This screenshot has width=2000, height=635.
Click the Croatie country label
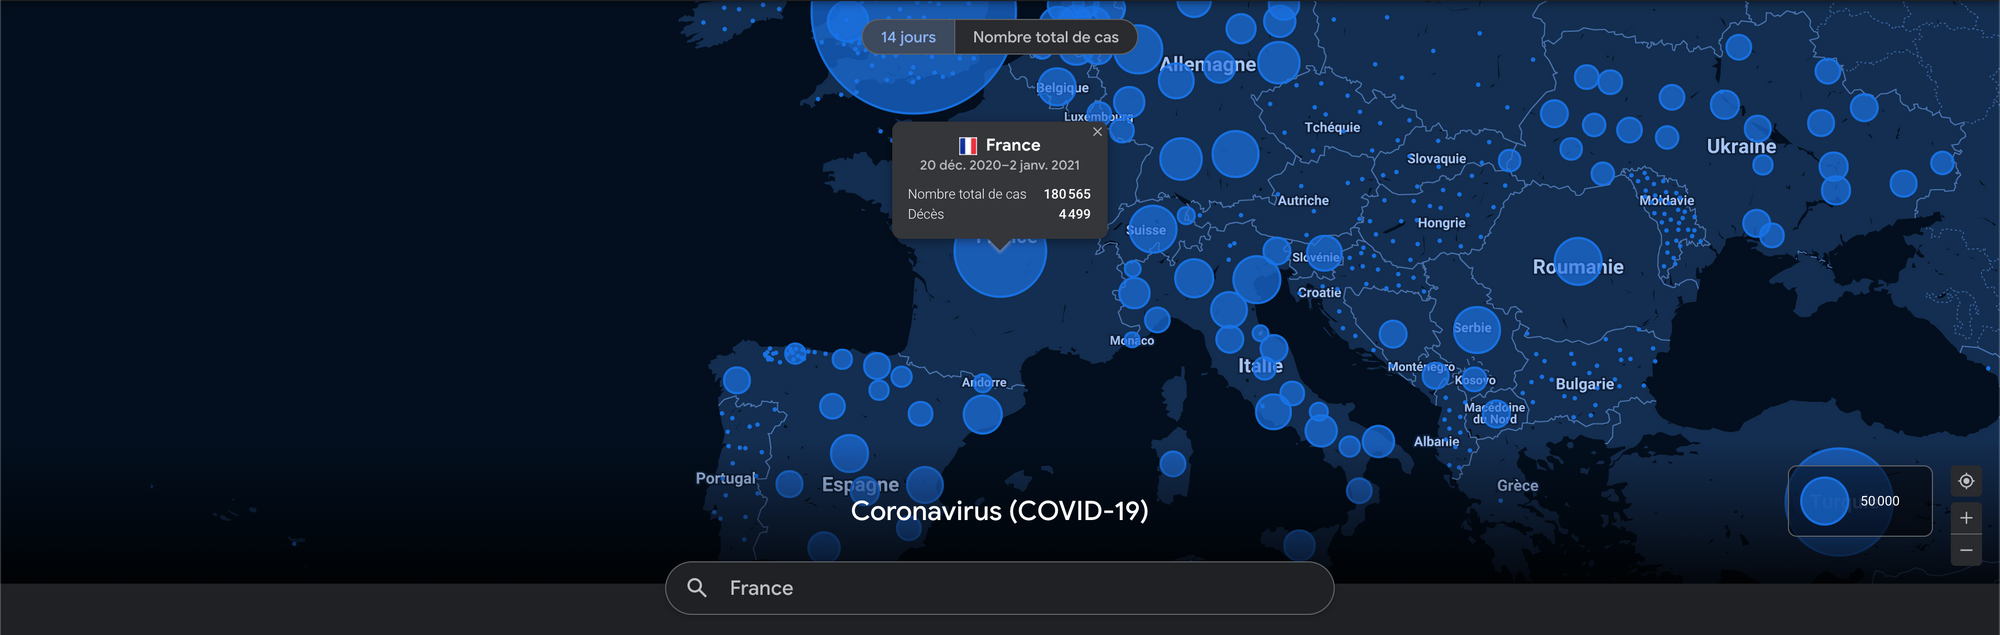1319,293
